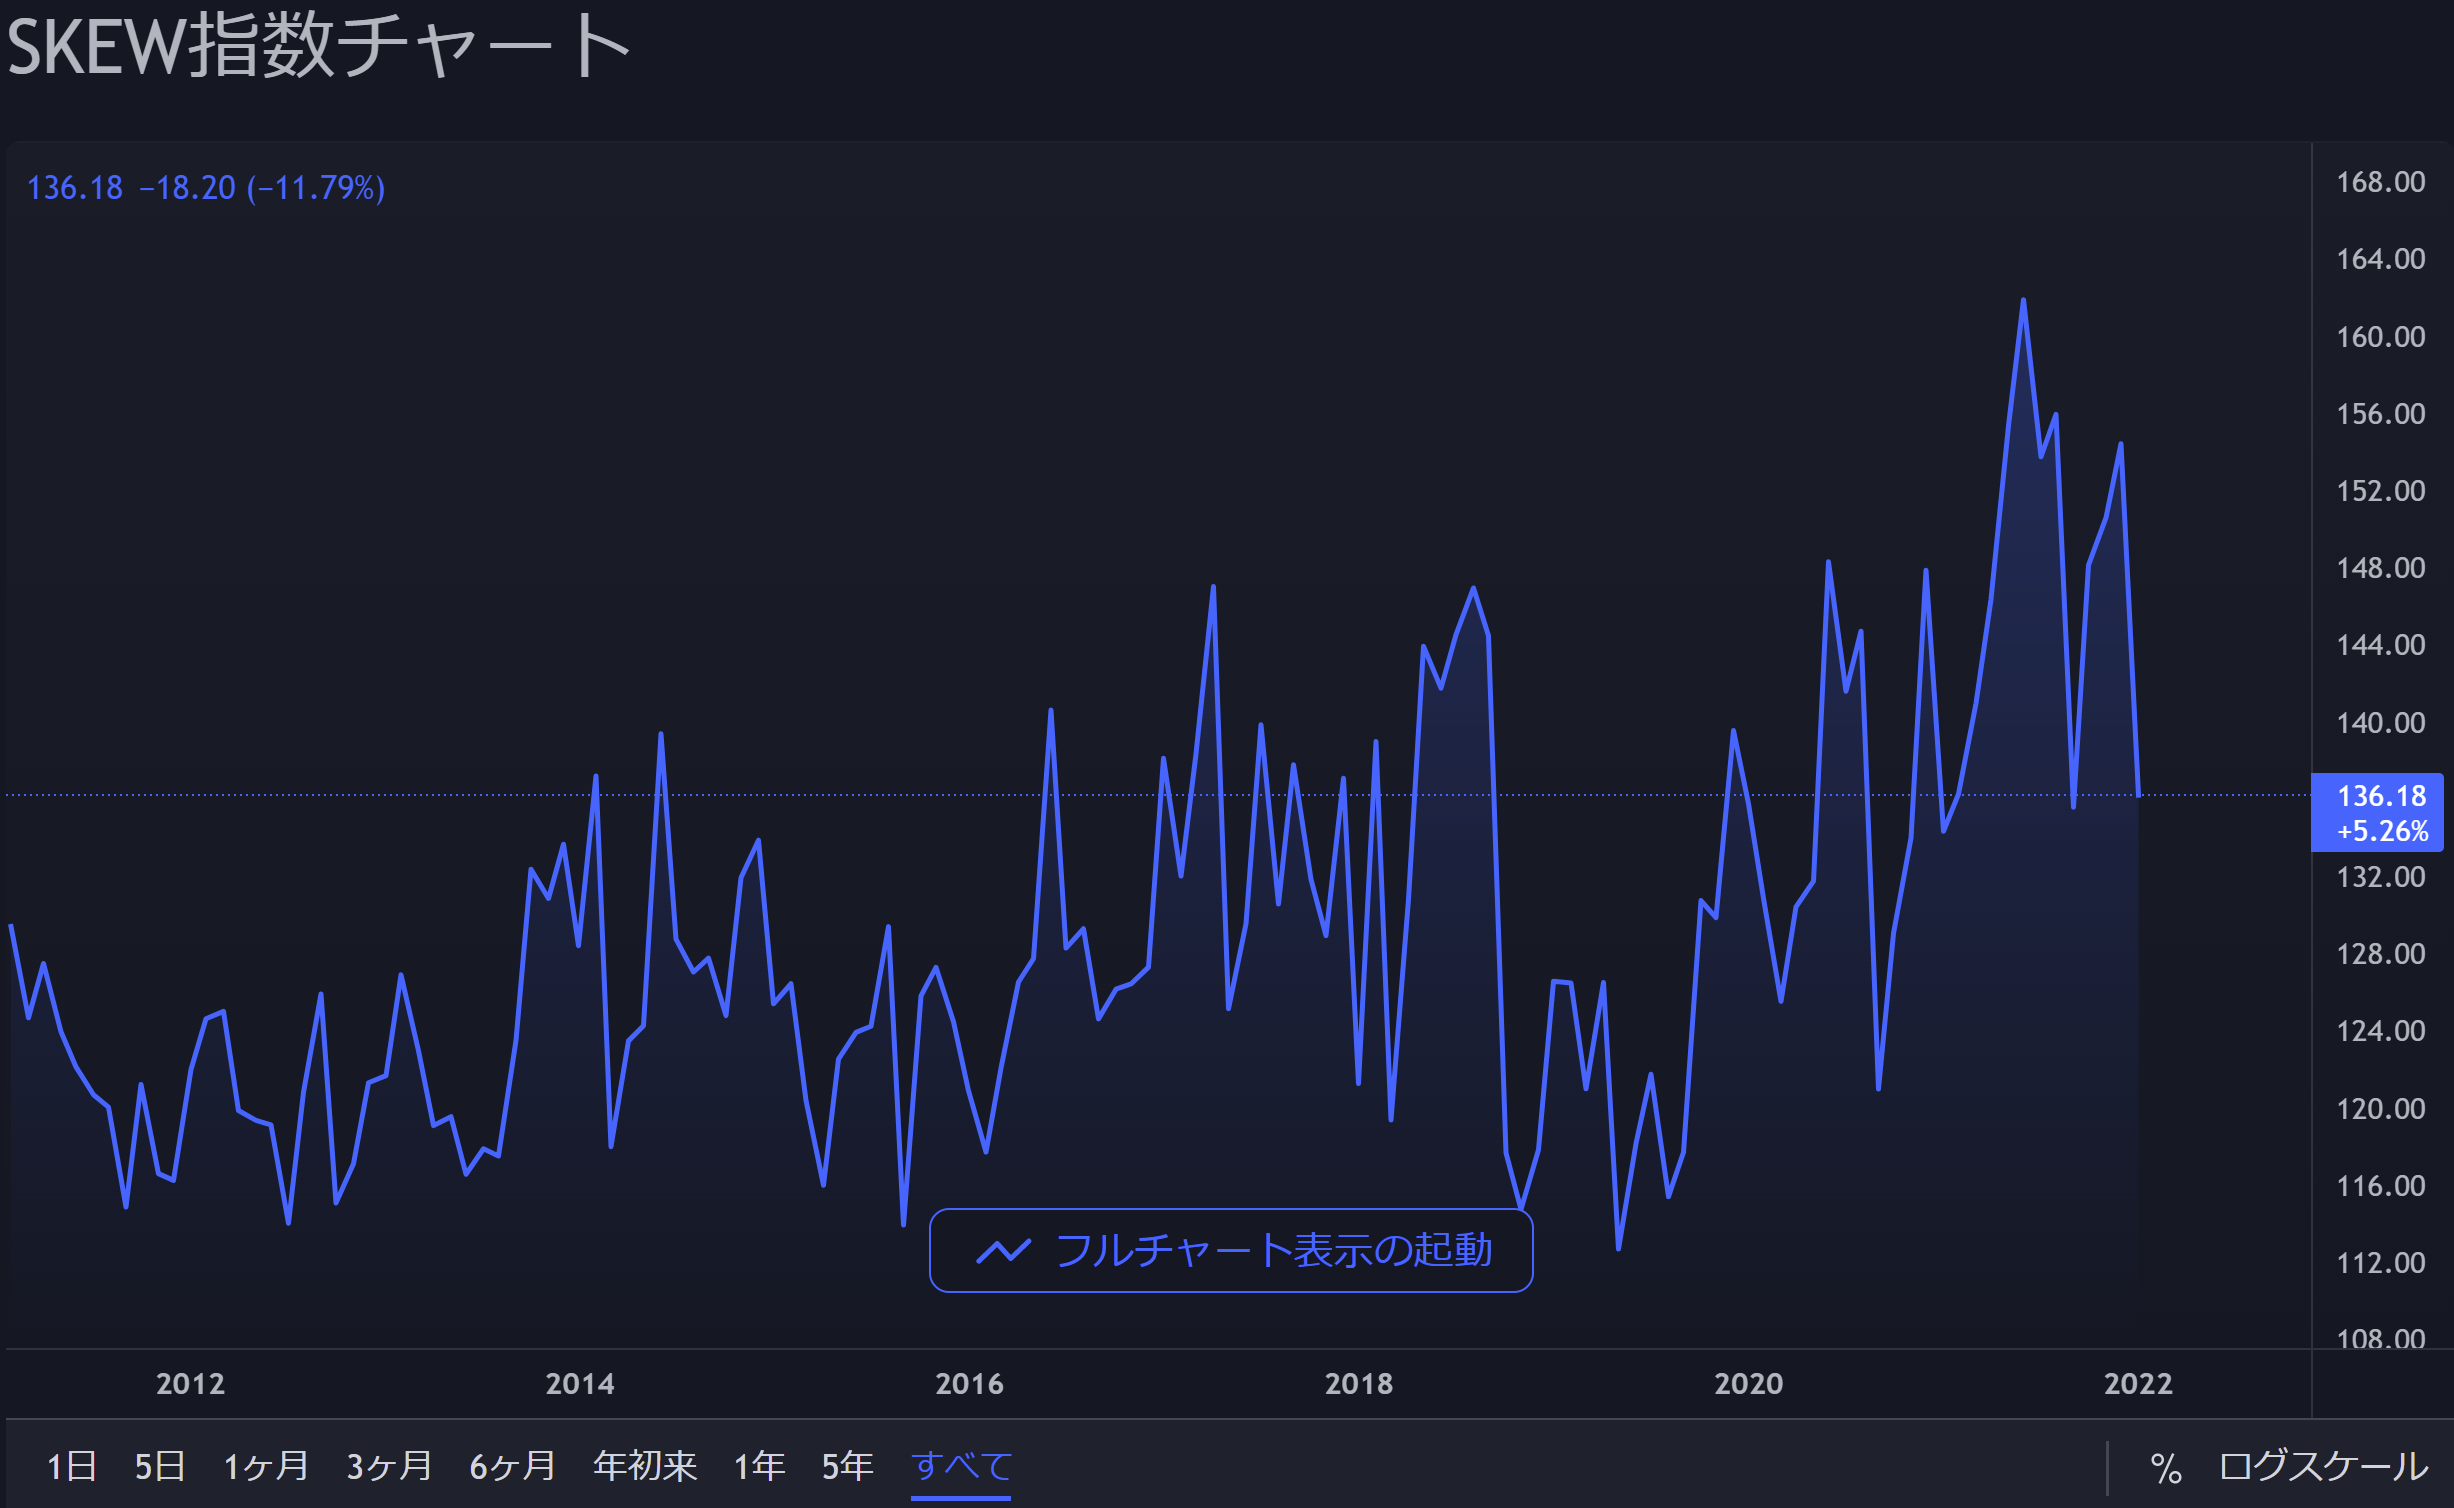This screenshot has height=1508, width=2454.
Task: Click the 2016 label on time axis
Action: tap(969, 1384)
